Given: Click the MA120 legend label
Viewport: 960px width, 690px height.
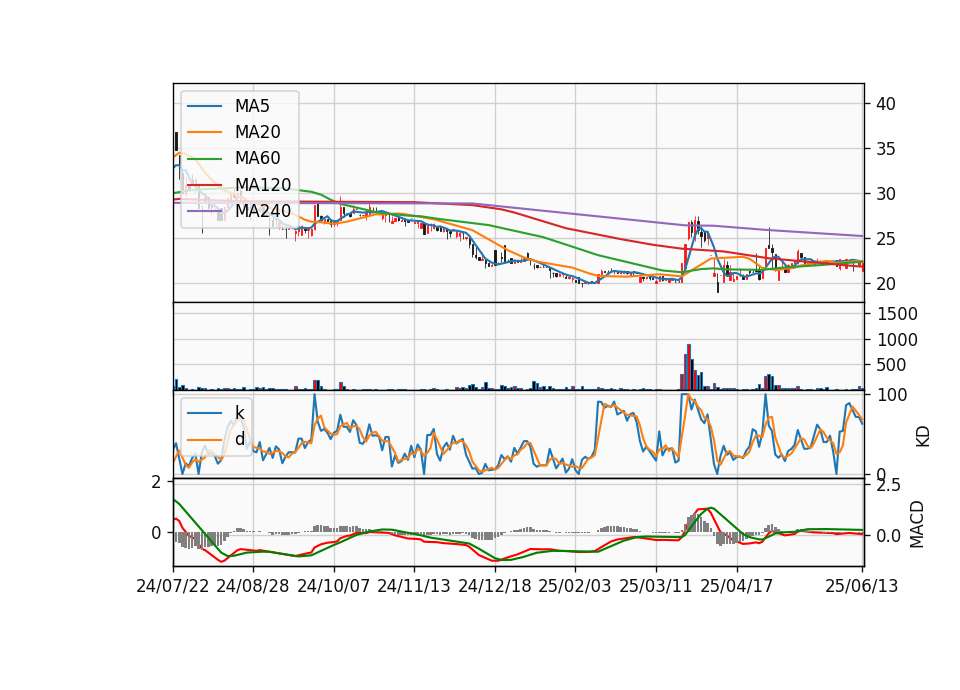Looking at the screenshot, I should [x=263, y=185].
